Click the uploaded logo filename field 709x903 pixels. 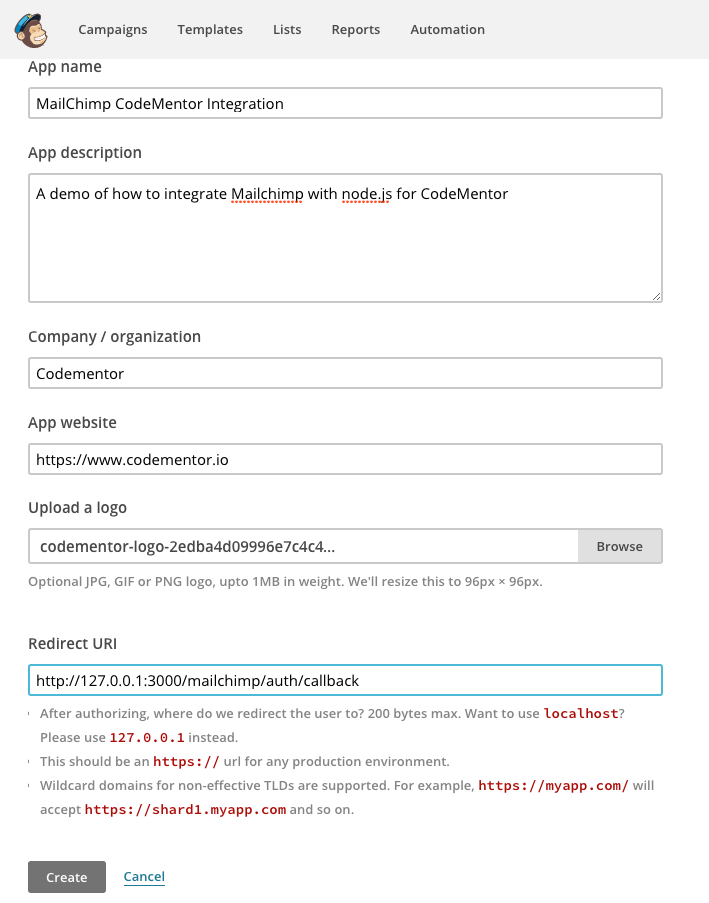click(x=303, y=547)
